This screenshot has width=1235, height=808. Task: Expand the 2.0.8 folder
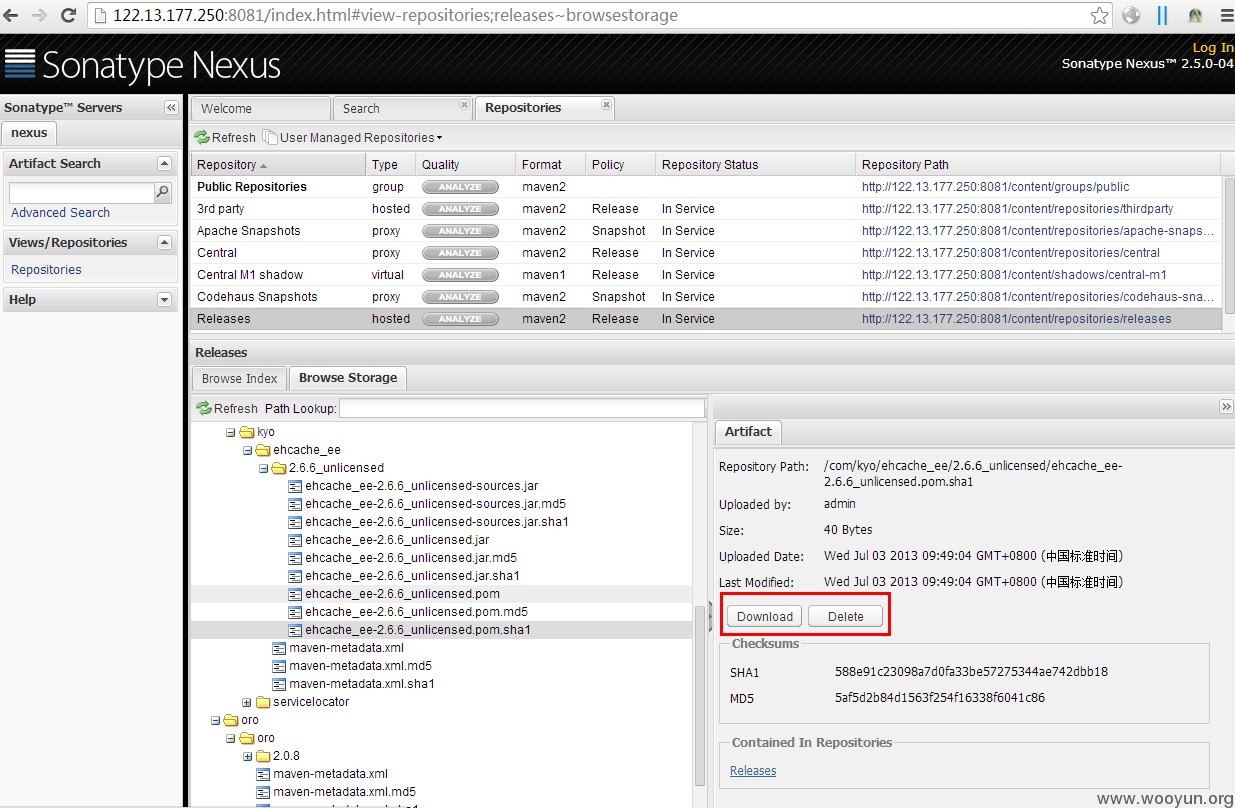[247, 756]
